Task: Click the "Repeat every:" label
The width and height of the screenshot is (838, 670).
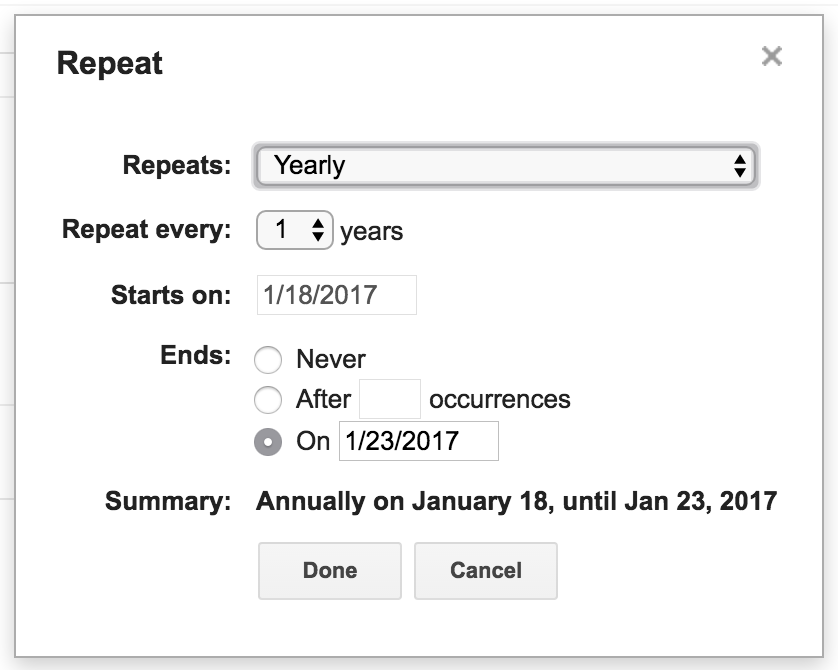Action: [x=147, y=229]
